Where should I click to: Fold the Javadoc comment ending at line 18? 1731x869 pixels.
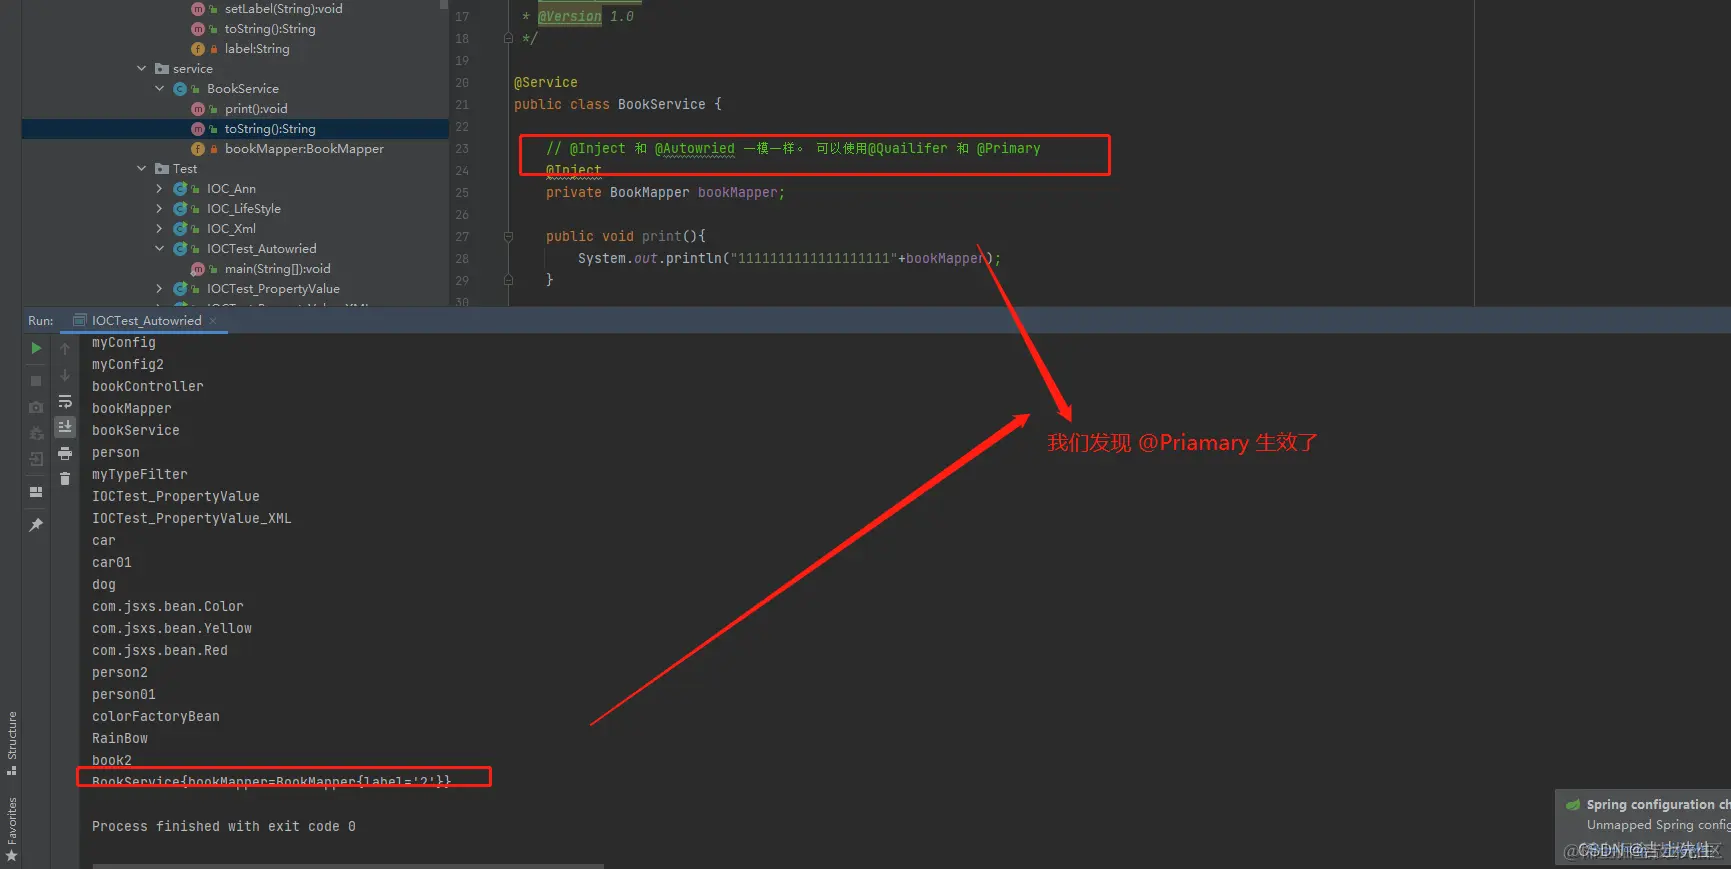(x=508, y=38)
